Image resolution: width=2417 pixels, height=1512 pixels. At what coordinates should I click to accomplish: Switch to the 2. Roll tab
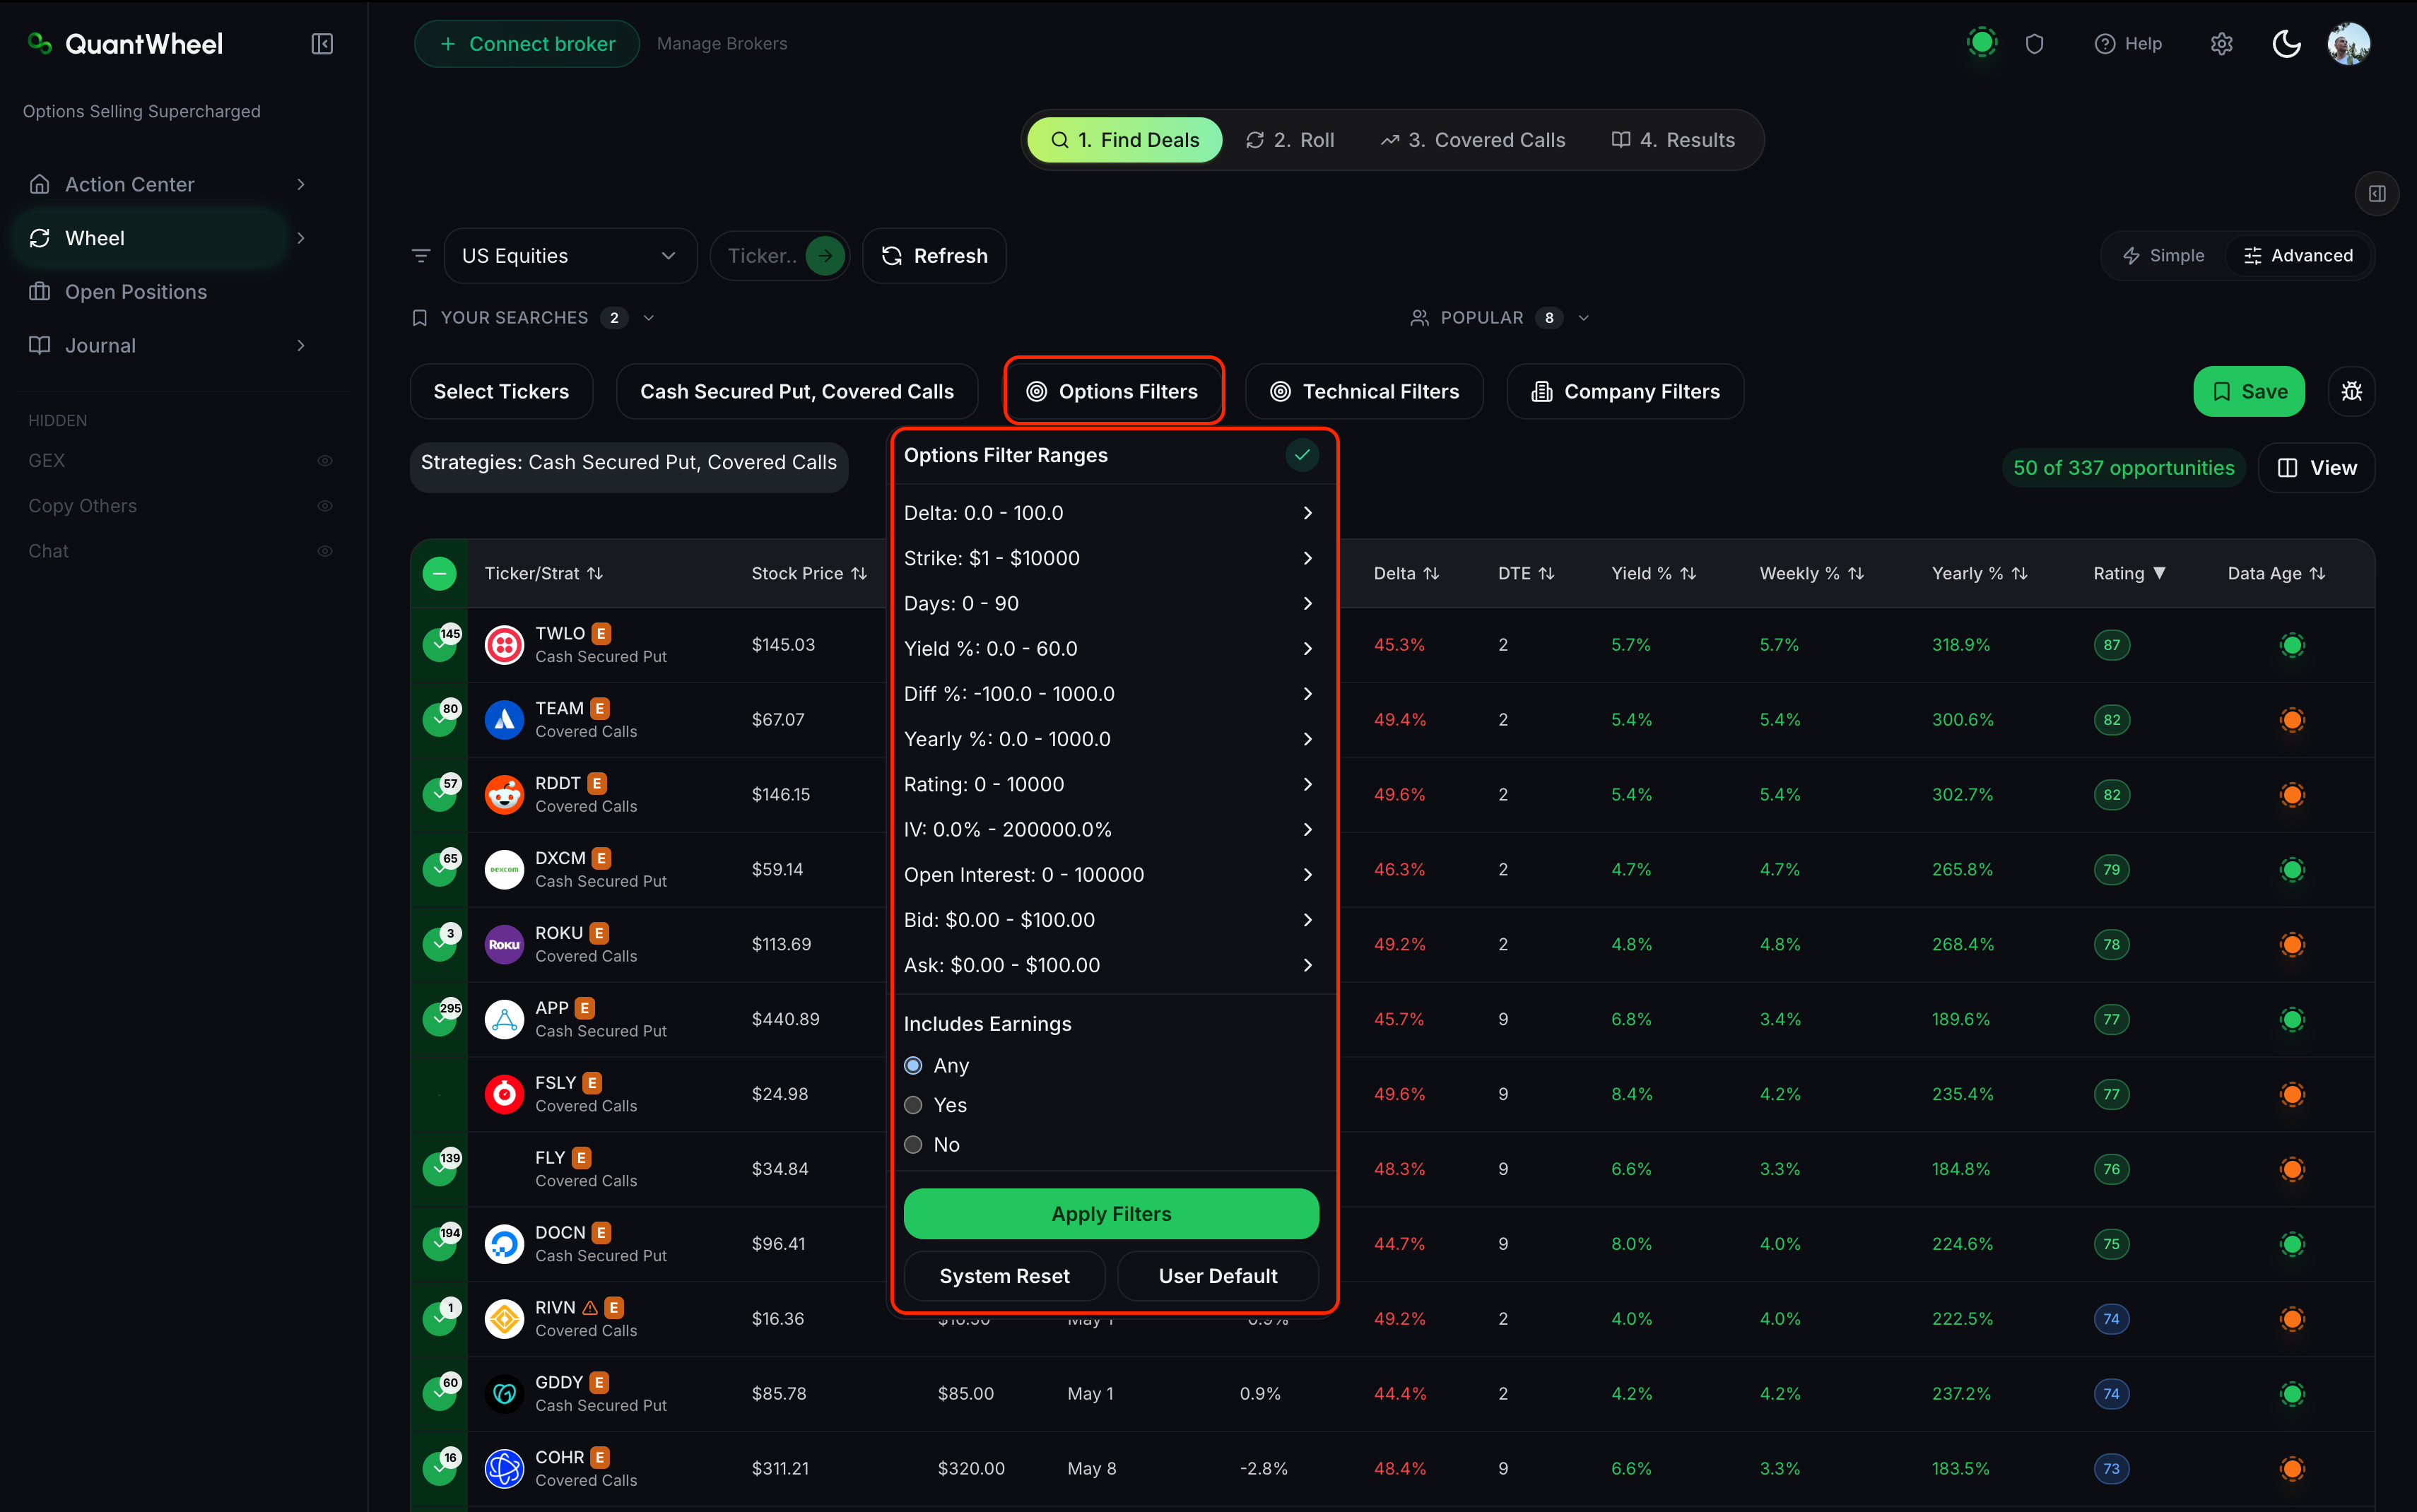point(1290,140)
